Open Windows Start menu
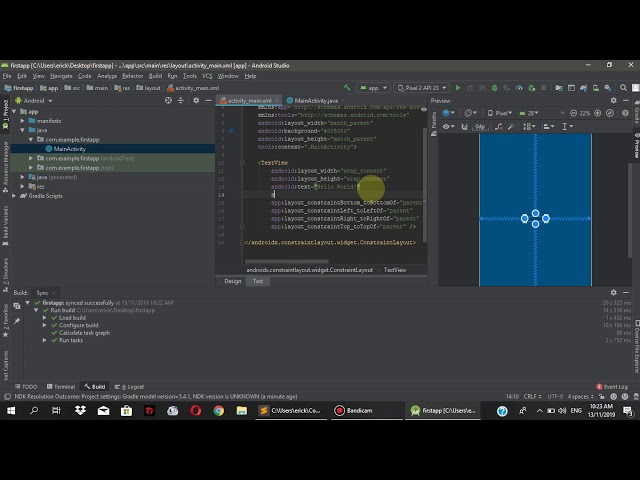 11,411
